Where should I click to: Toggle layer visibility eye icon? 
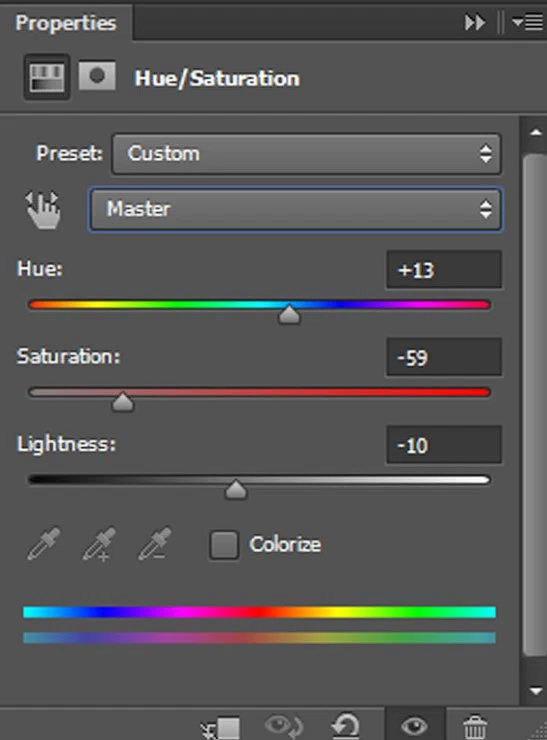(414, 726)
